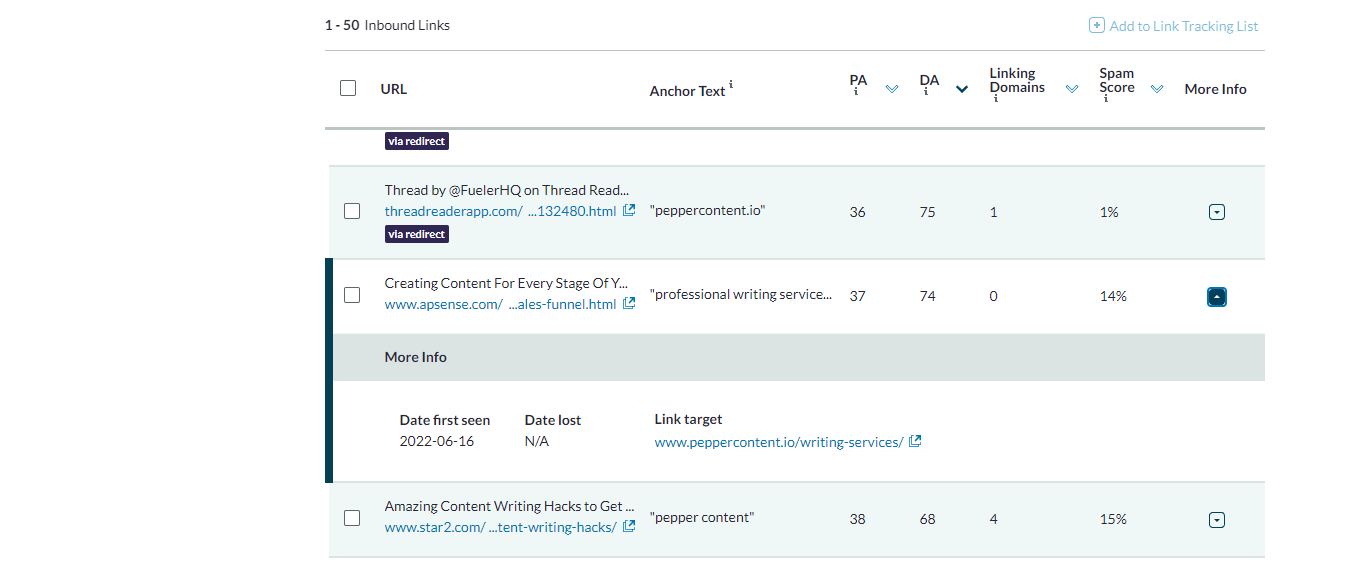Select the apsense.com row checkbox
This screenshot has height=568, width=1349.
click(352, 295)
